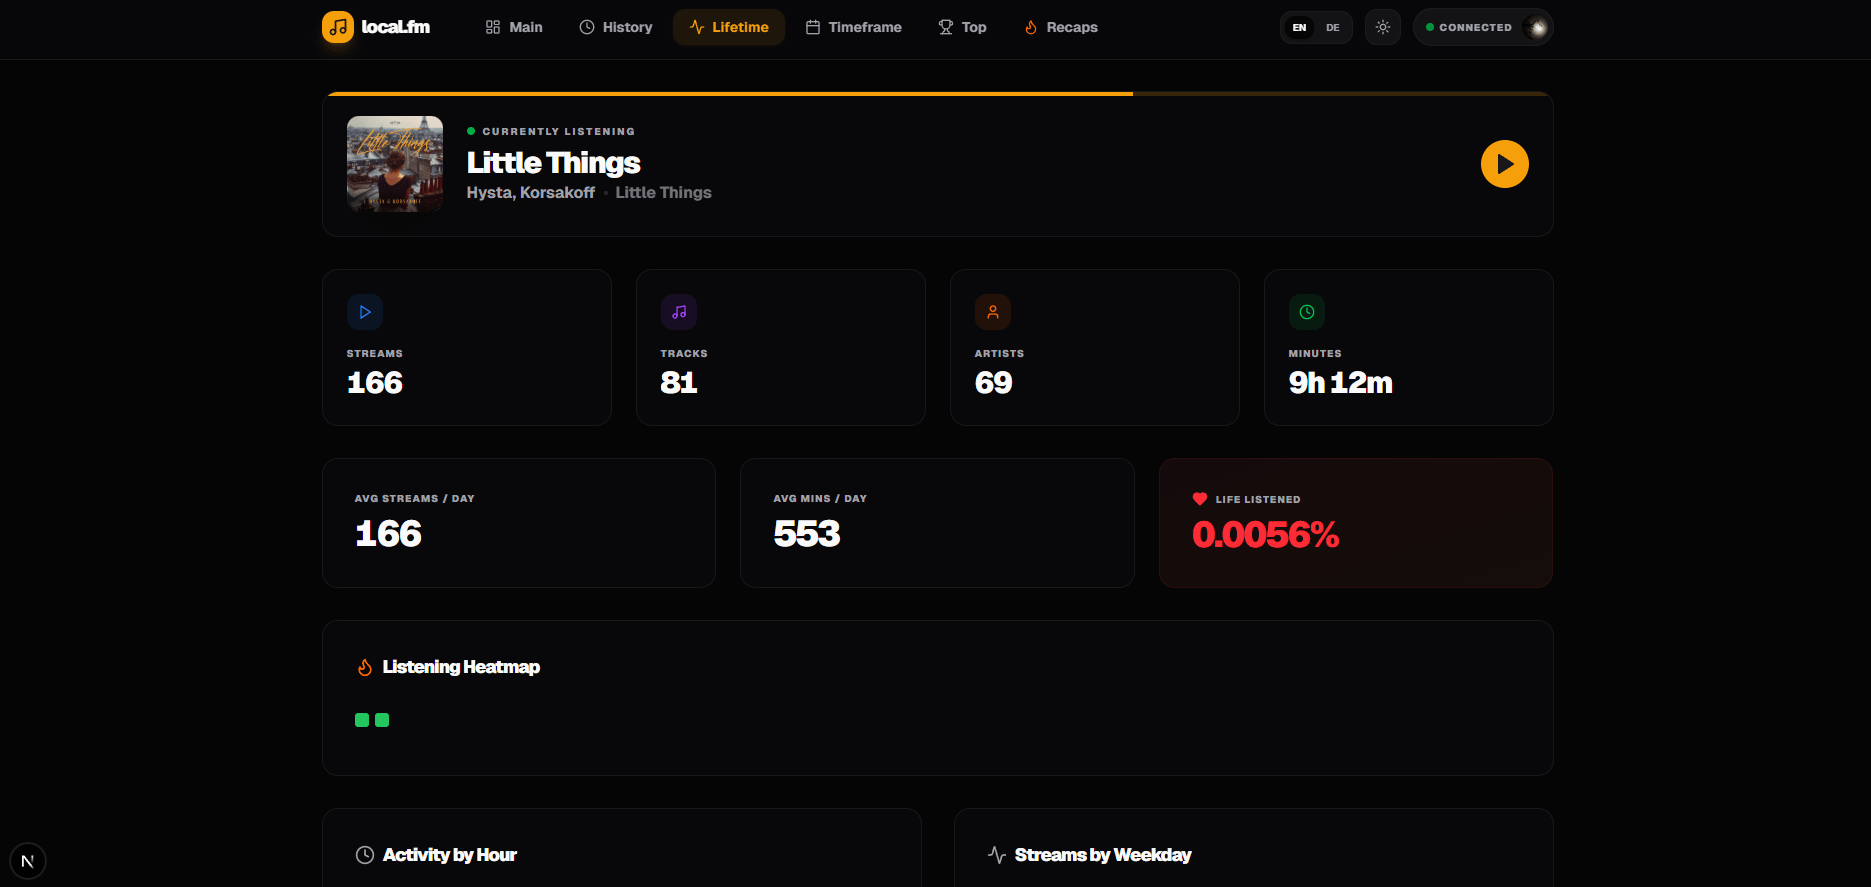Image resolution: width=1871 pixels, height=887 pixels.
Task: Click the user avatar next to CONNECTED
Action: [1537, 27]
